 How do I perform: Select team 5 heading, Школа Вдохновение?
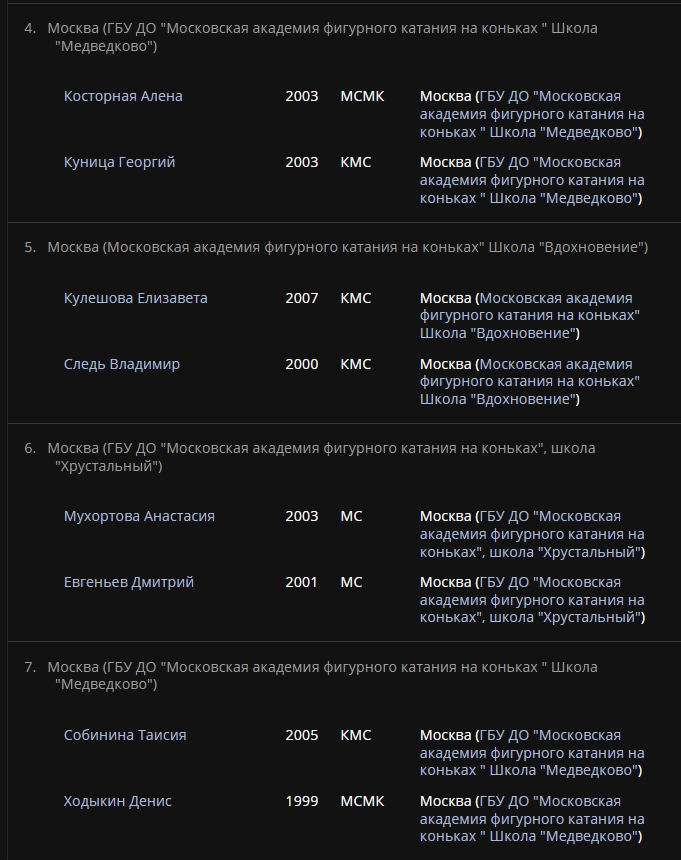(x=347, y=247)
